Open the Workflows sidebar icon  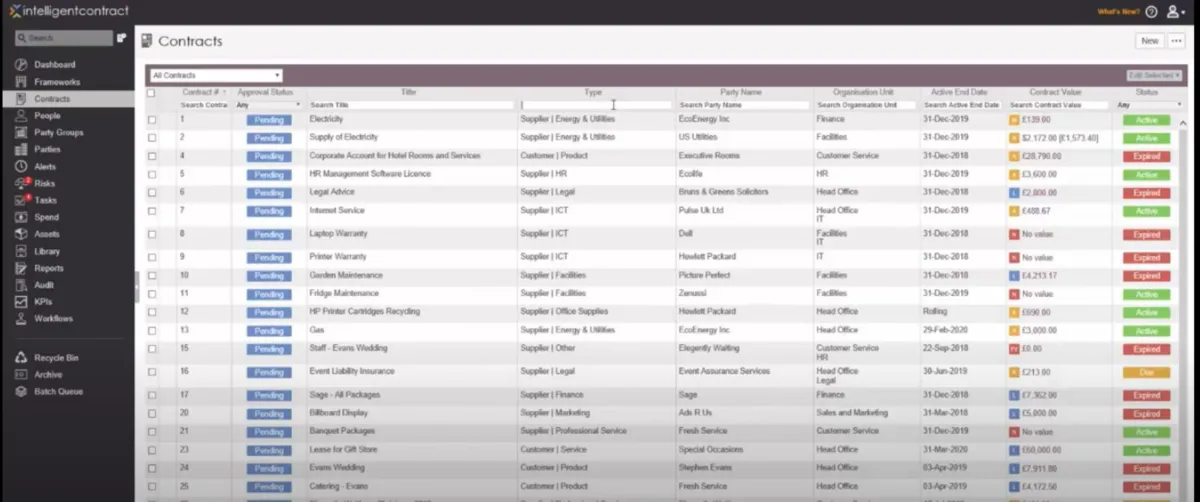(22, 319)
